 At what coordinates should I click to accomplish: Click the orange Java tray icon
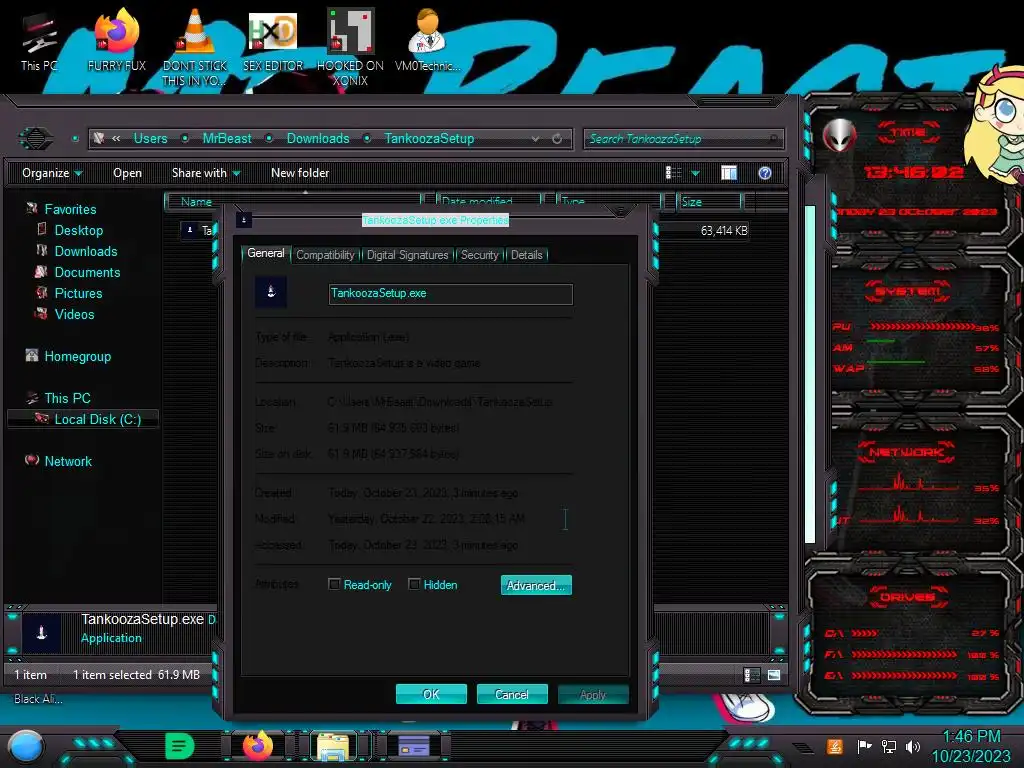click(x=835, y=746)
